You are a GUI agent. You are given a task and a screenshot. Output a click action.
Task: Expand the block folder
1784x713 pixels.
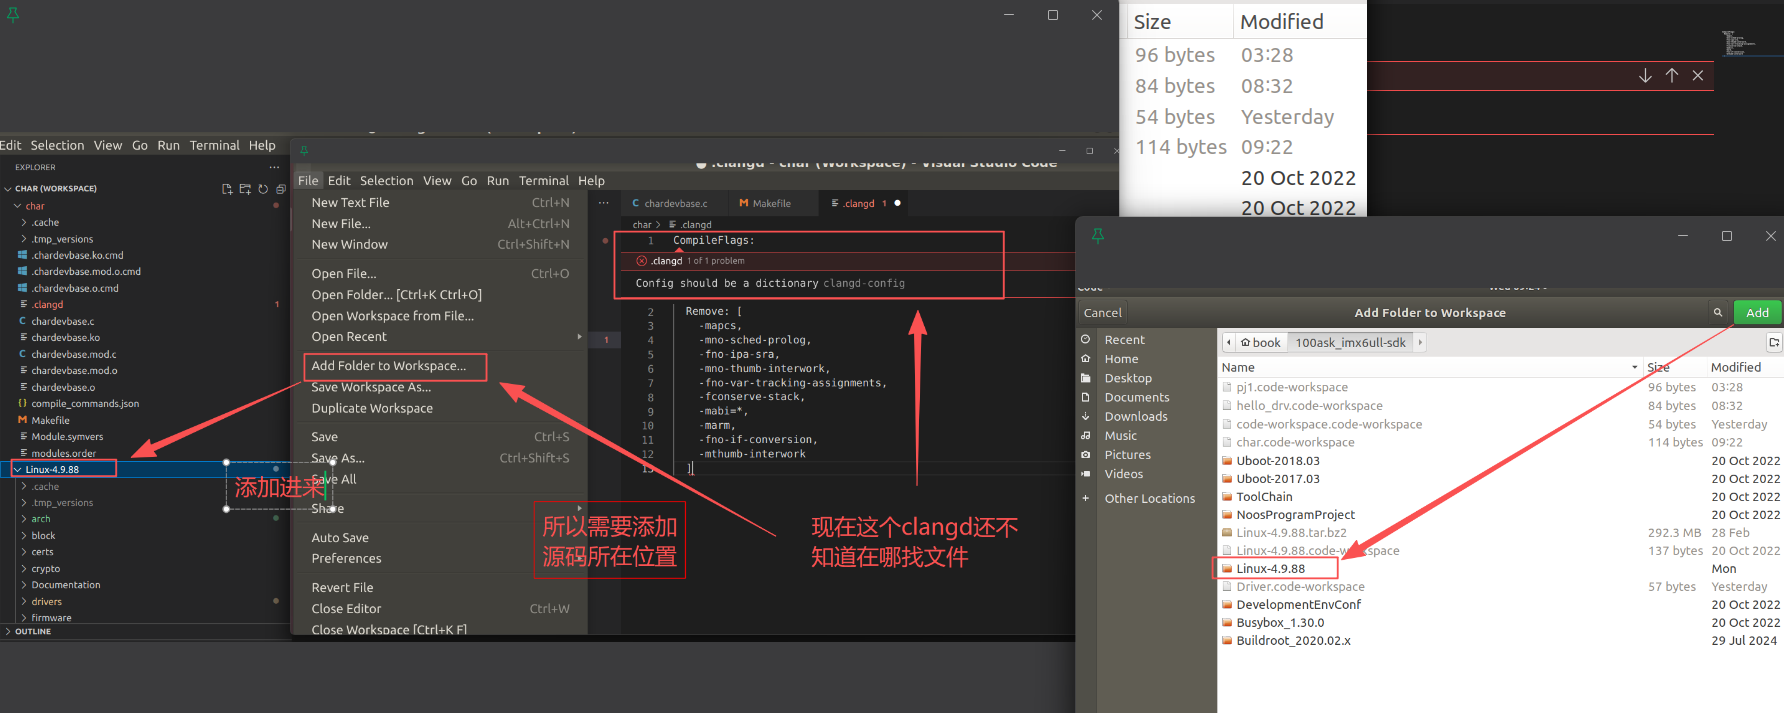point(24,536)
